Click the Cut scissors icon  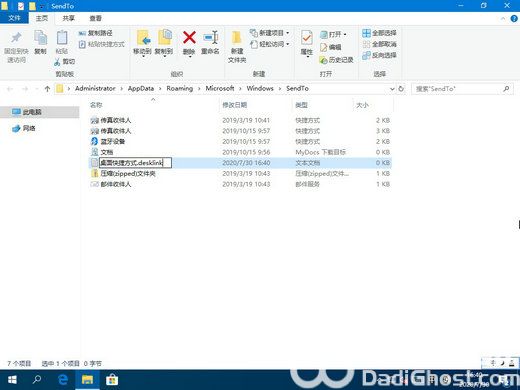point(57,61)
